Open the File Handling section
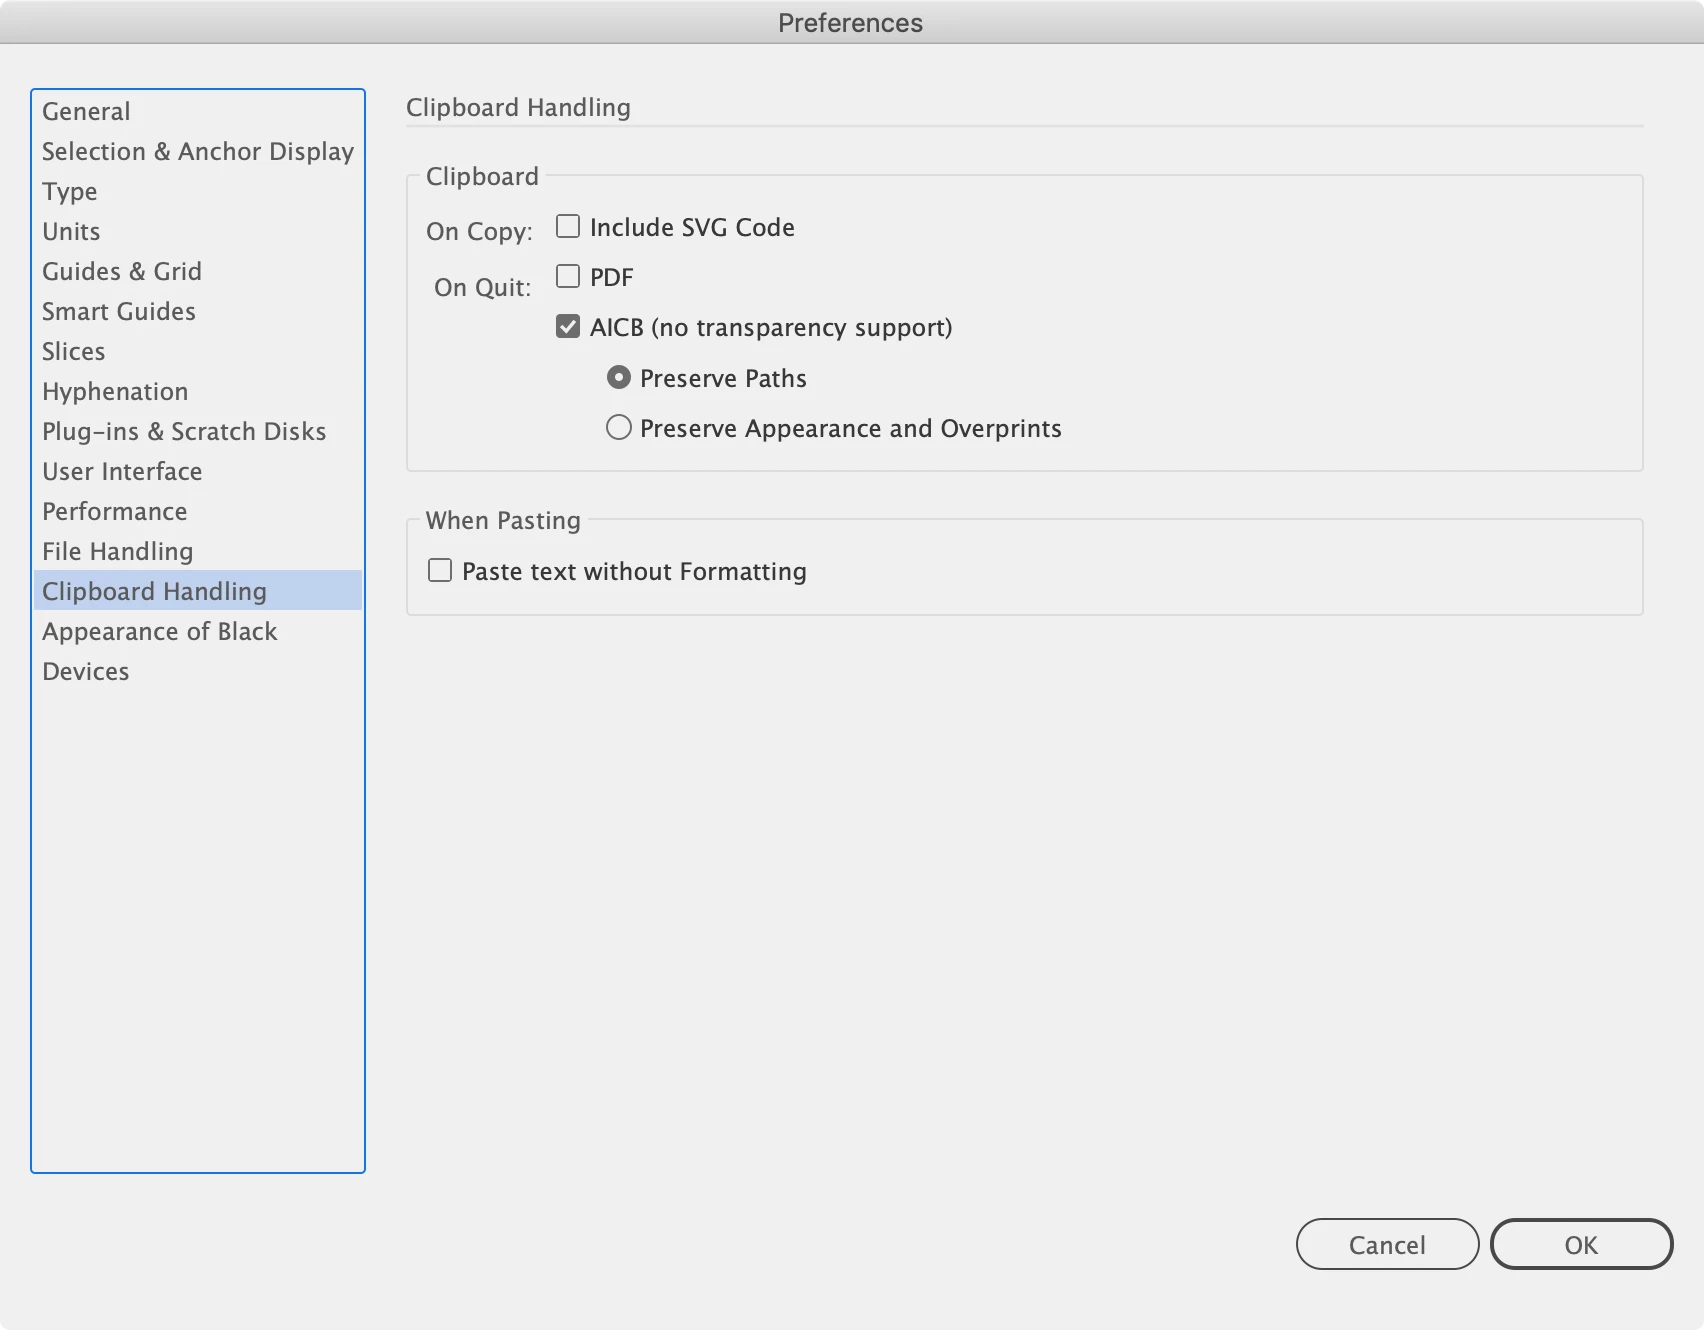Viewport: 1704px width, 1330px height. (x=198, y=551)
